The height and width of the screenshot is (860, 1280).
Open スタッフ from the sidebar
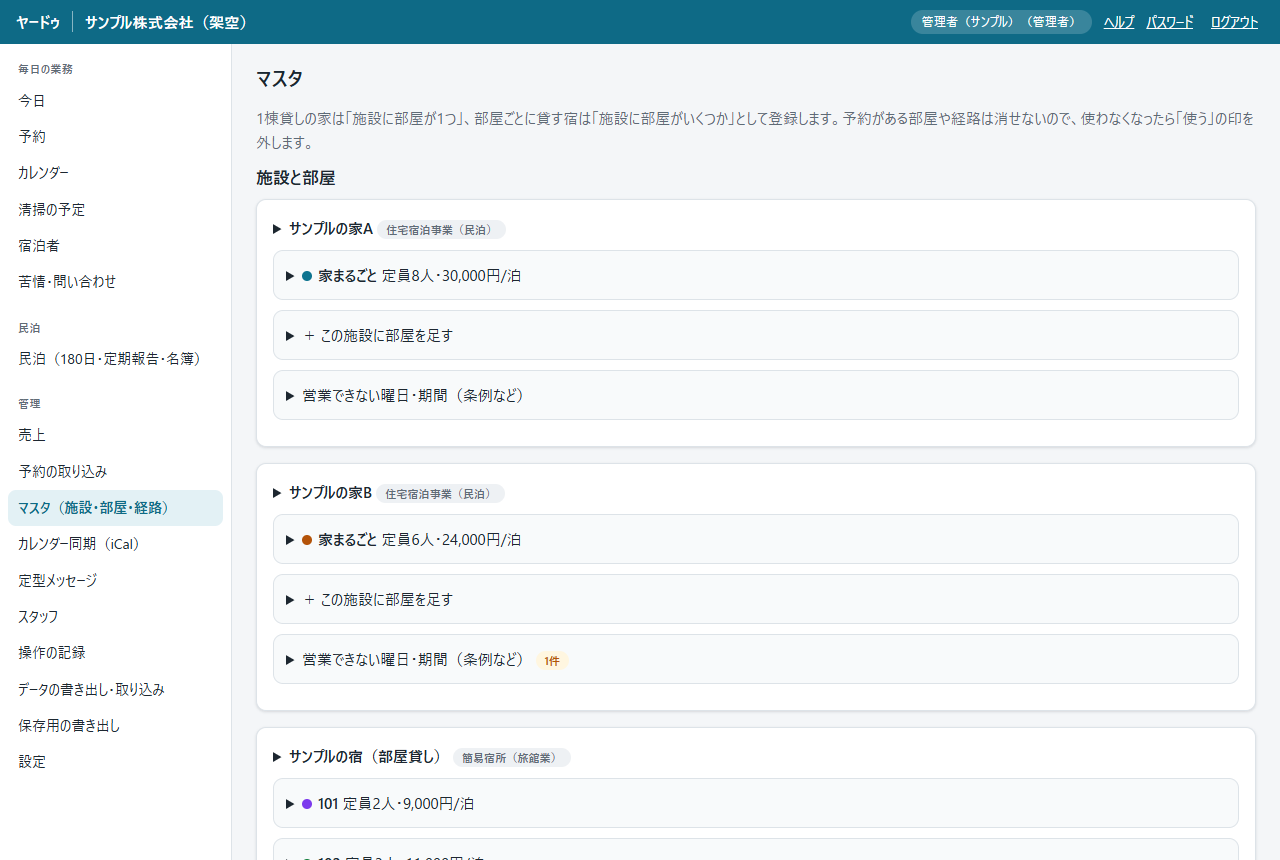[x=115, y=616]
